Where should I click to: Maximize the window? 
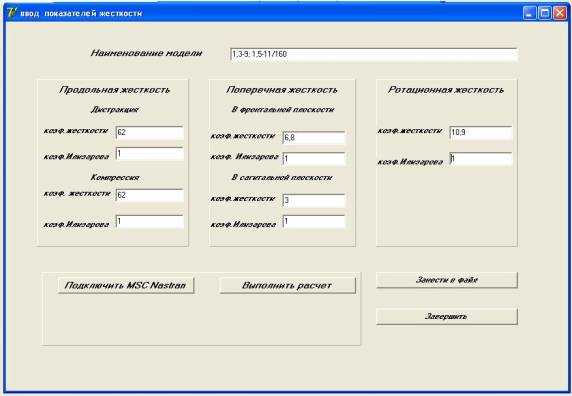[545, 13]
